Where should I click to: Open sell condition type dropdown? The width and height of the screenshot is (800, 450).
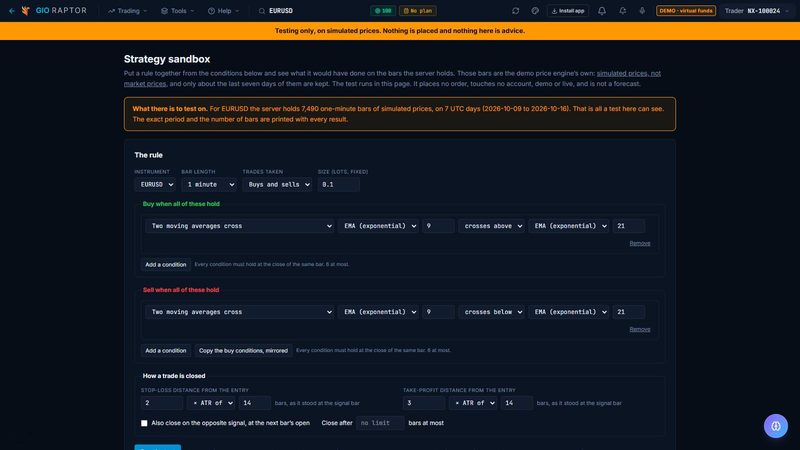[x=239, y=312]
